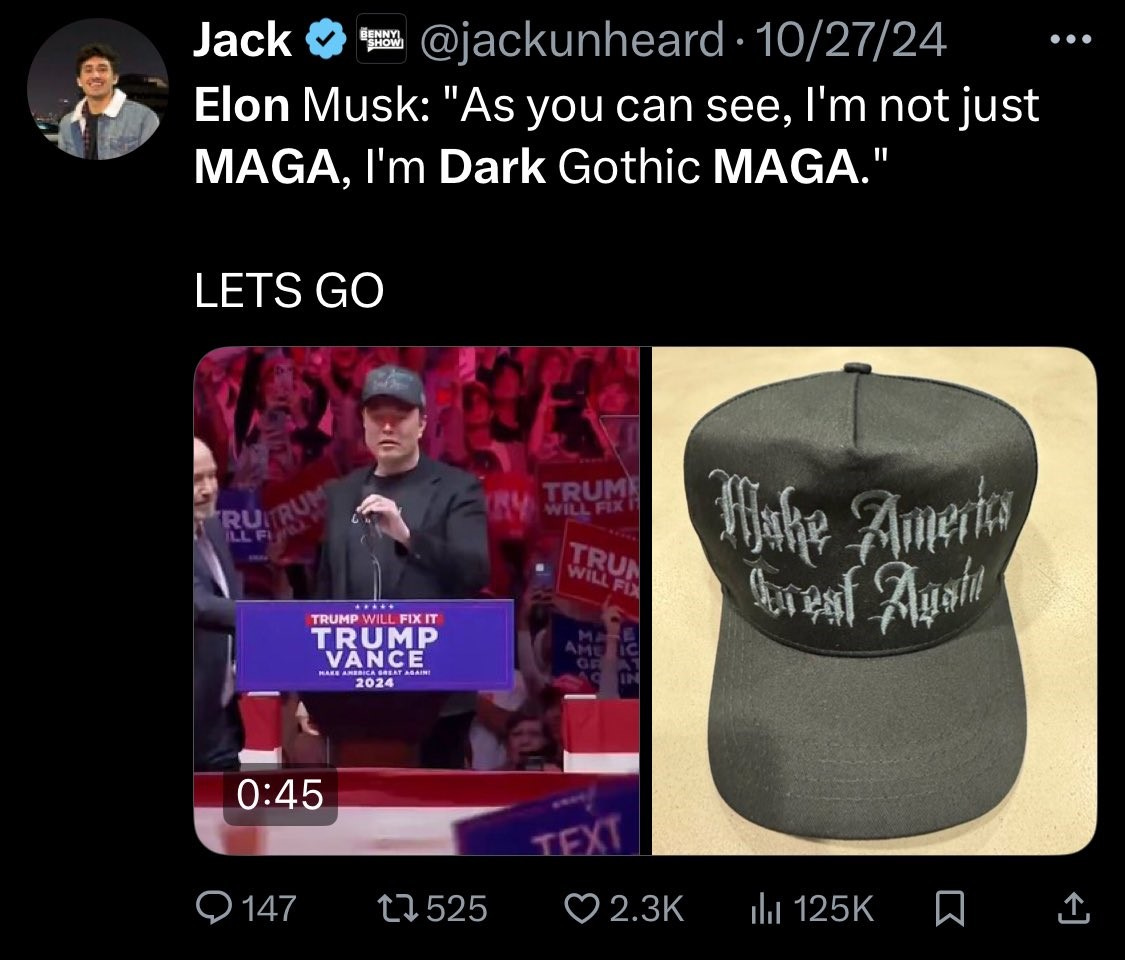Open Jack's profile picture

click(x=98, y=90)
